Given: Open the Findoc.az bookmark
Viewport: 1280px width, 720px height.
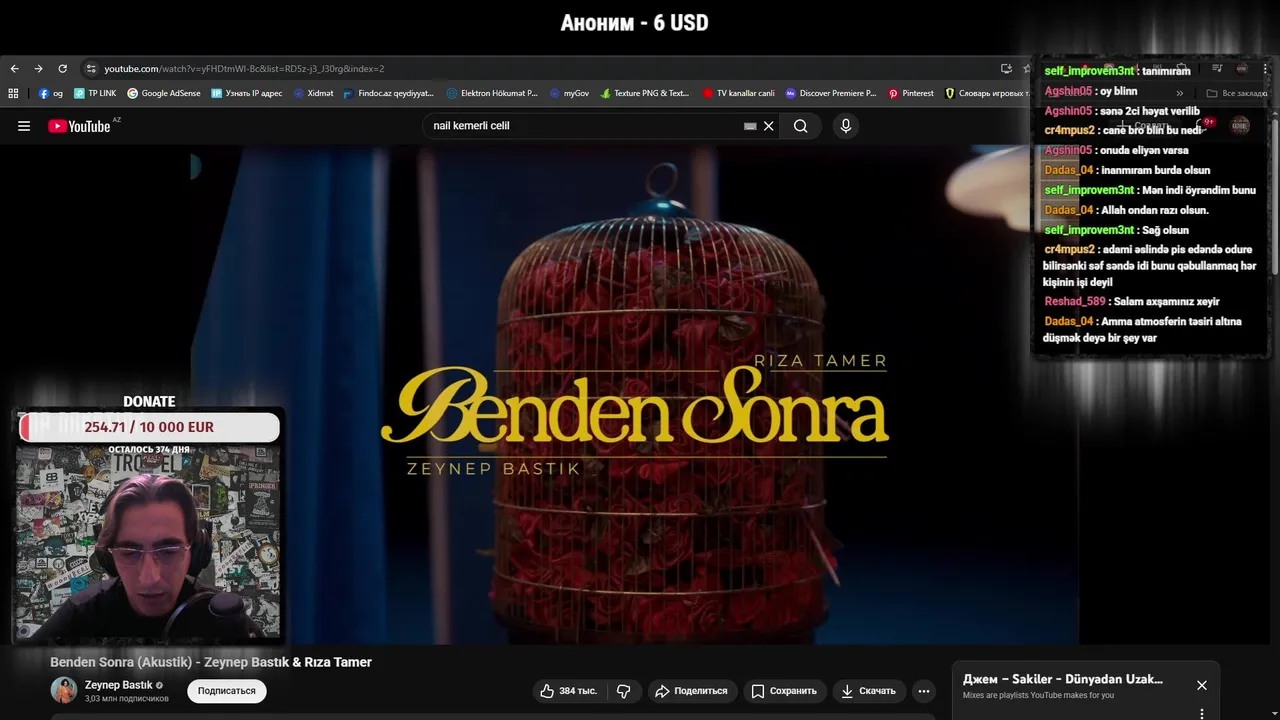Looking at the screenshot, I should coord(388,93).
